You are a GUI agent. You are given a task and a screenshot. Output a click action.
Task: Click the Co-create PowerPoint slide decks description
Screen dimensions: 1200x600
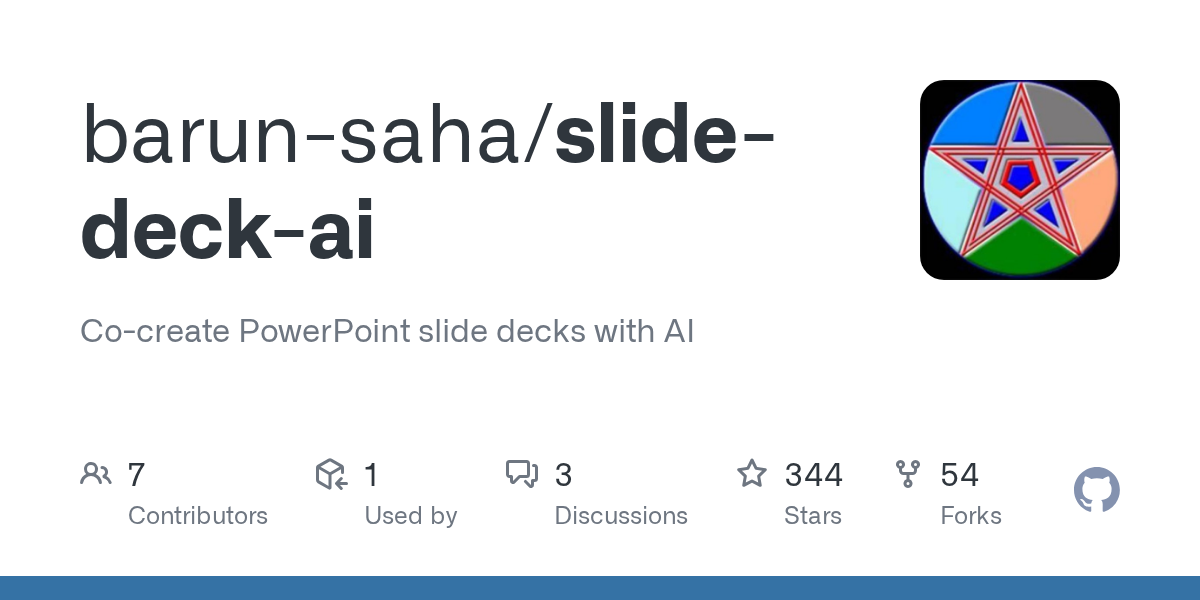387,331
